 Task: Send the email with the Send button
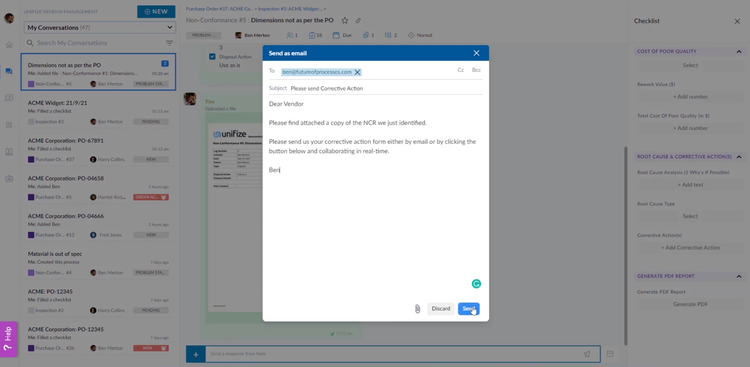468,309
